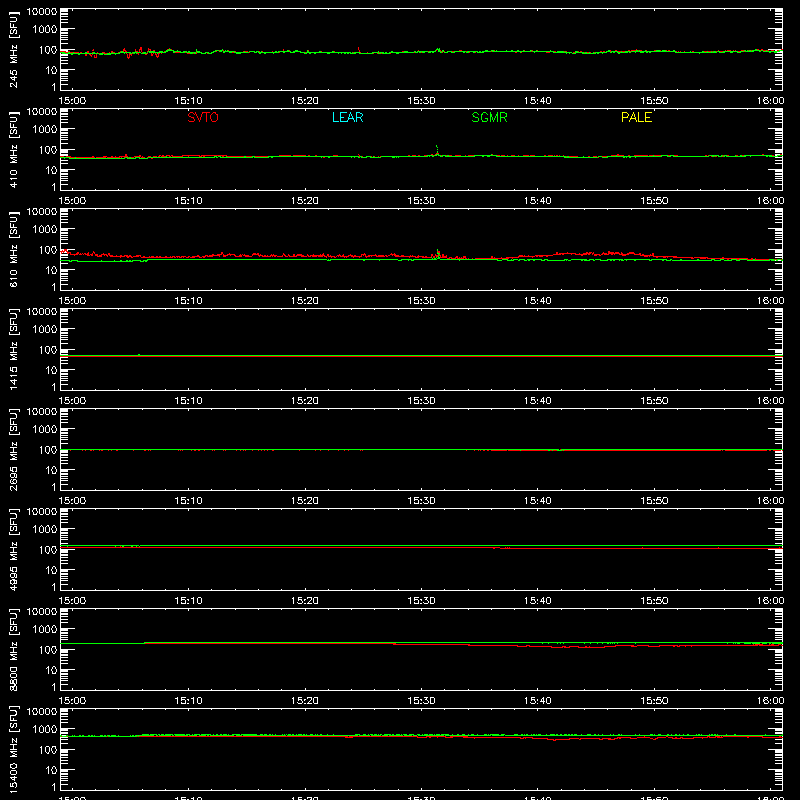Click the green spike in the 410 MHz plot
Screen dimensions: 800x800
437,149
